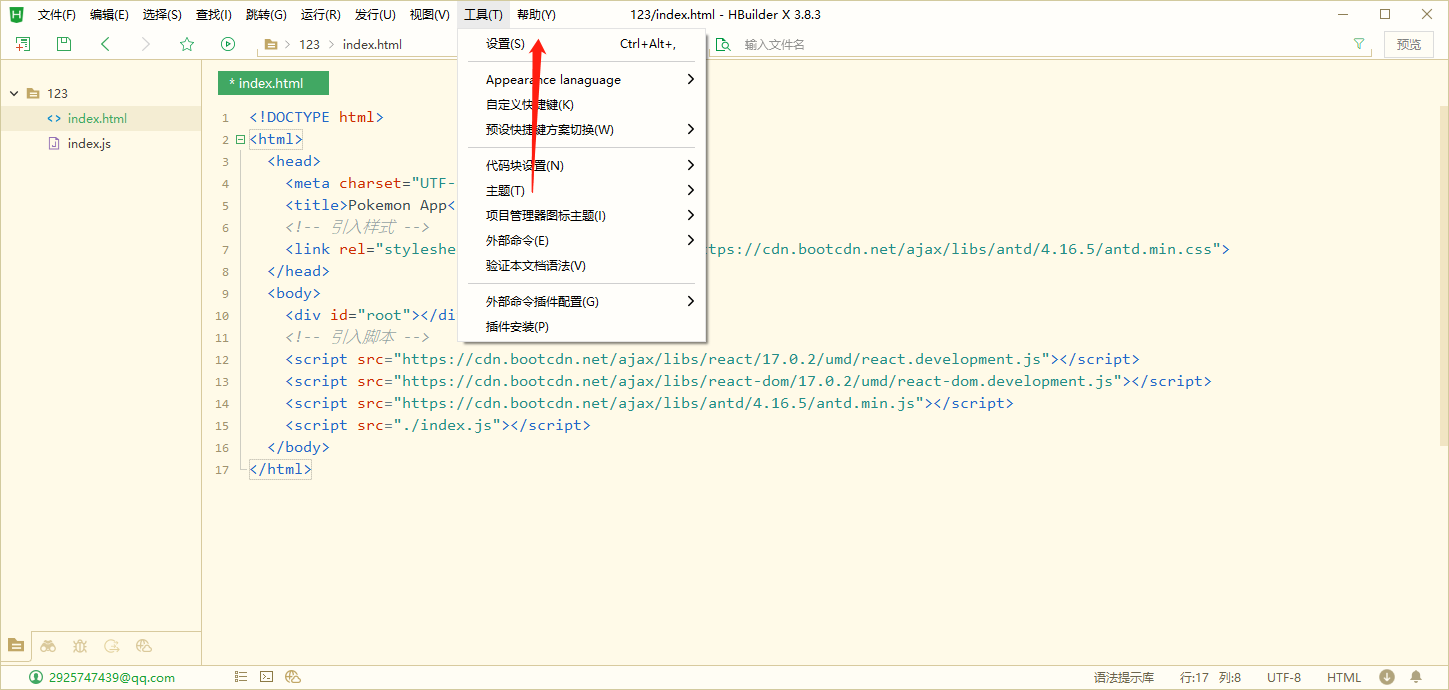The width and height of the screenshot is (1449, 690).
Task: Click the 预览 preview button
Action: coord(1408,44)
